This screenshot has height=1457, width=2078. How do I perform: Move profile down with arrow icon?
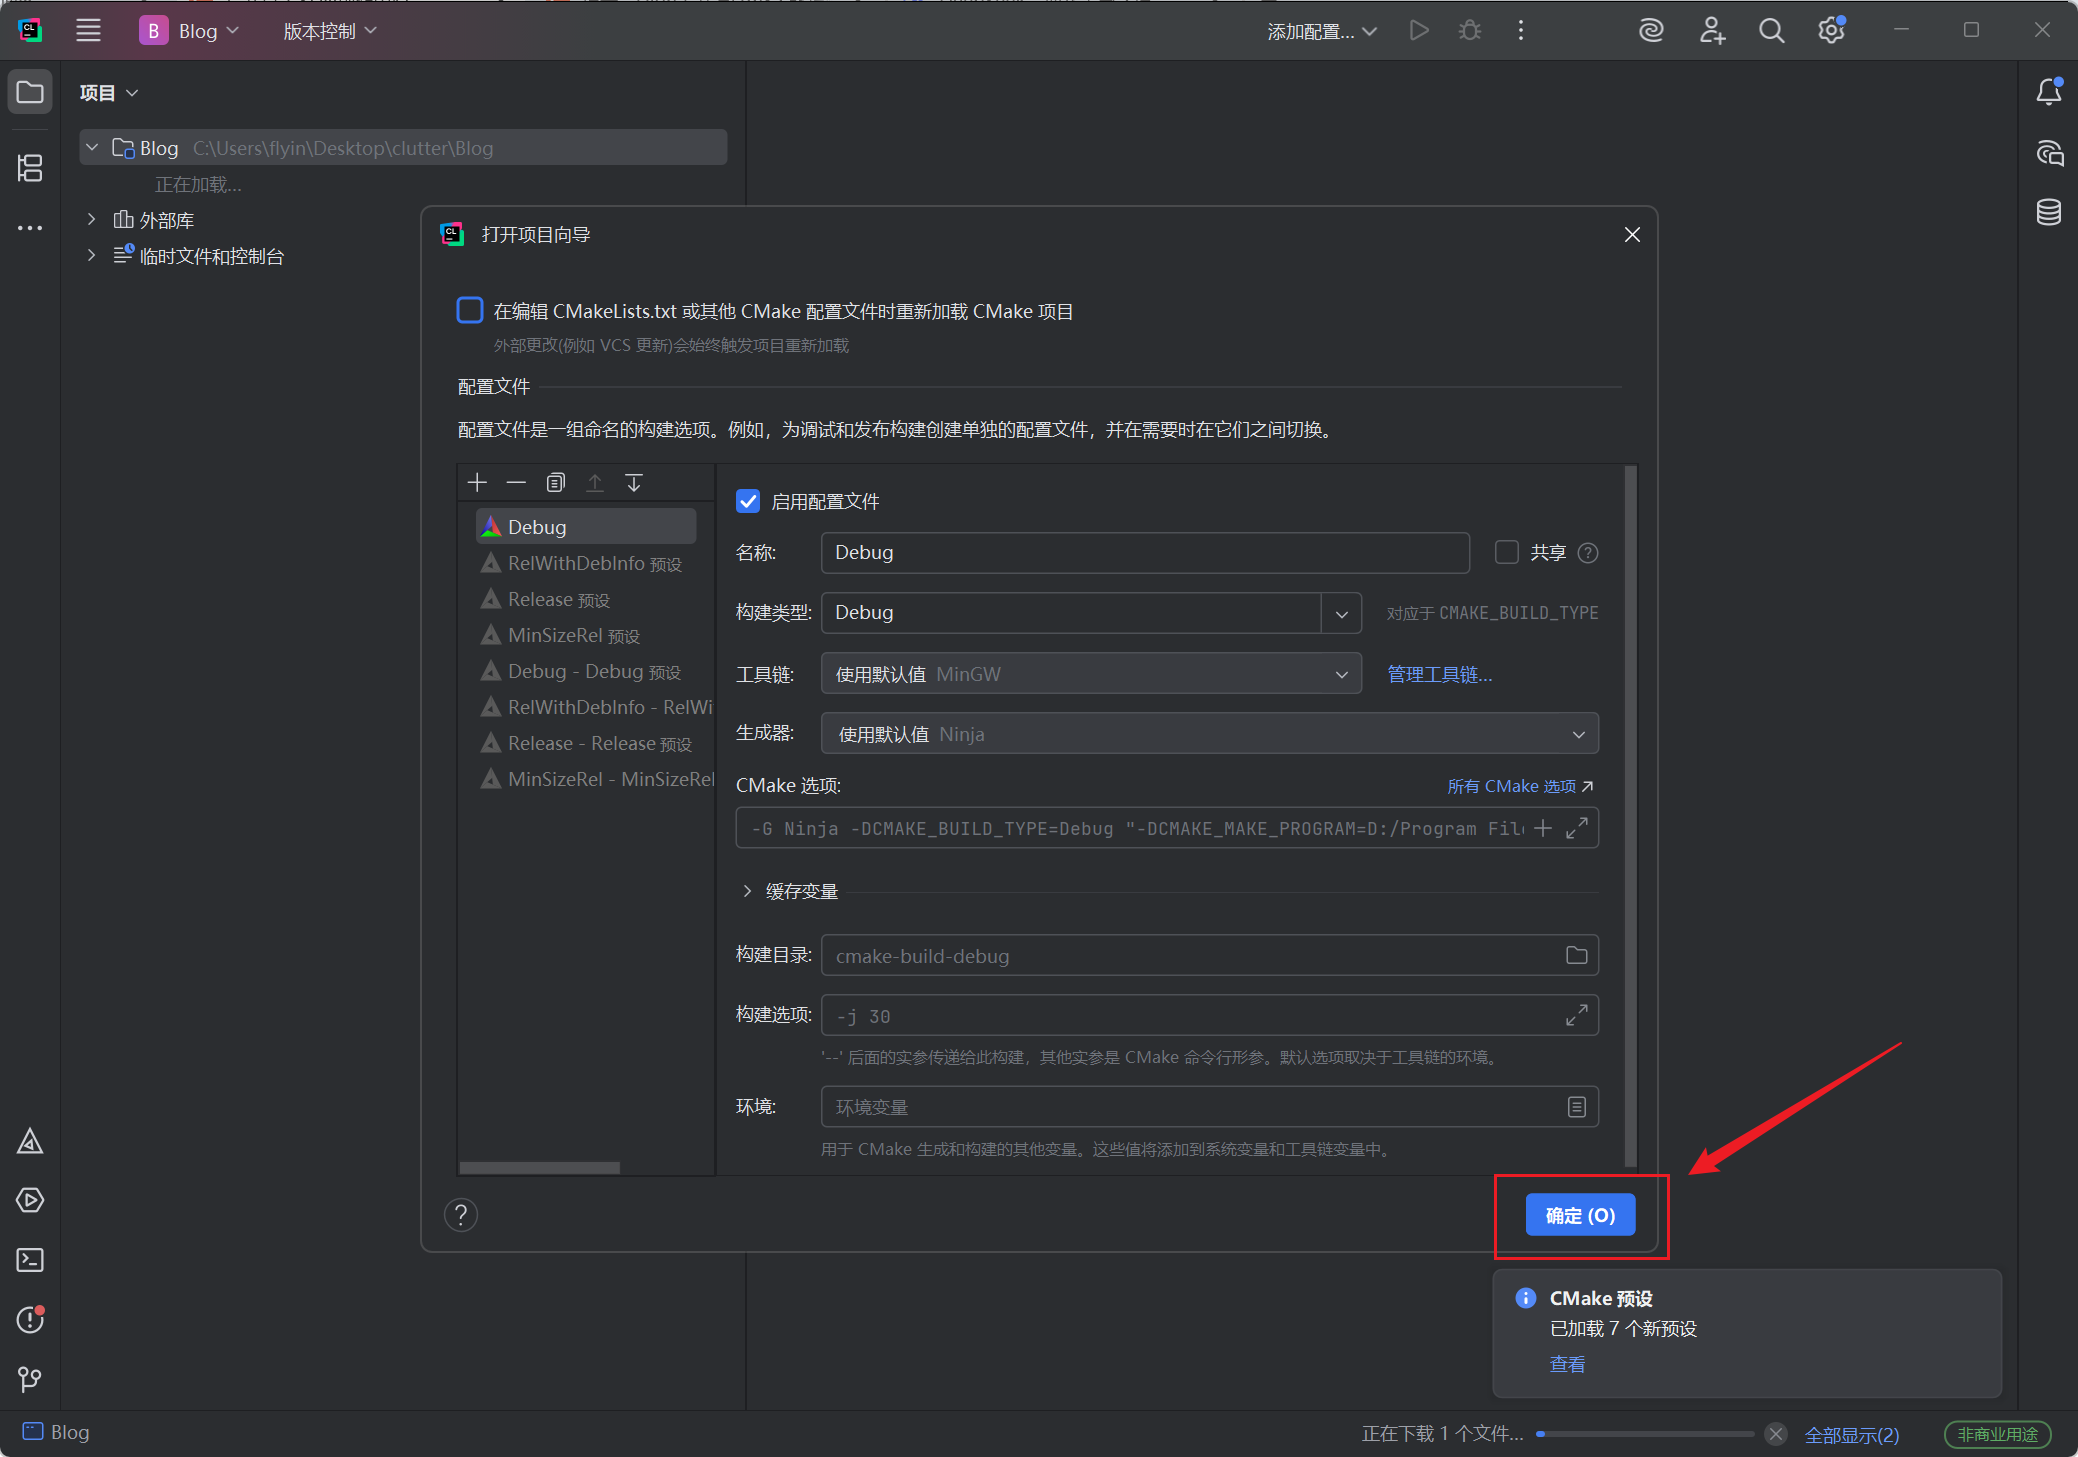point(634,483)
